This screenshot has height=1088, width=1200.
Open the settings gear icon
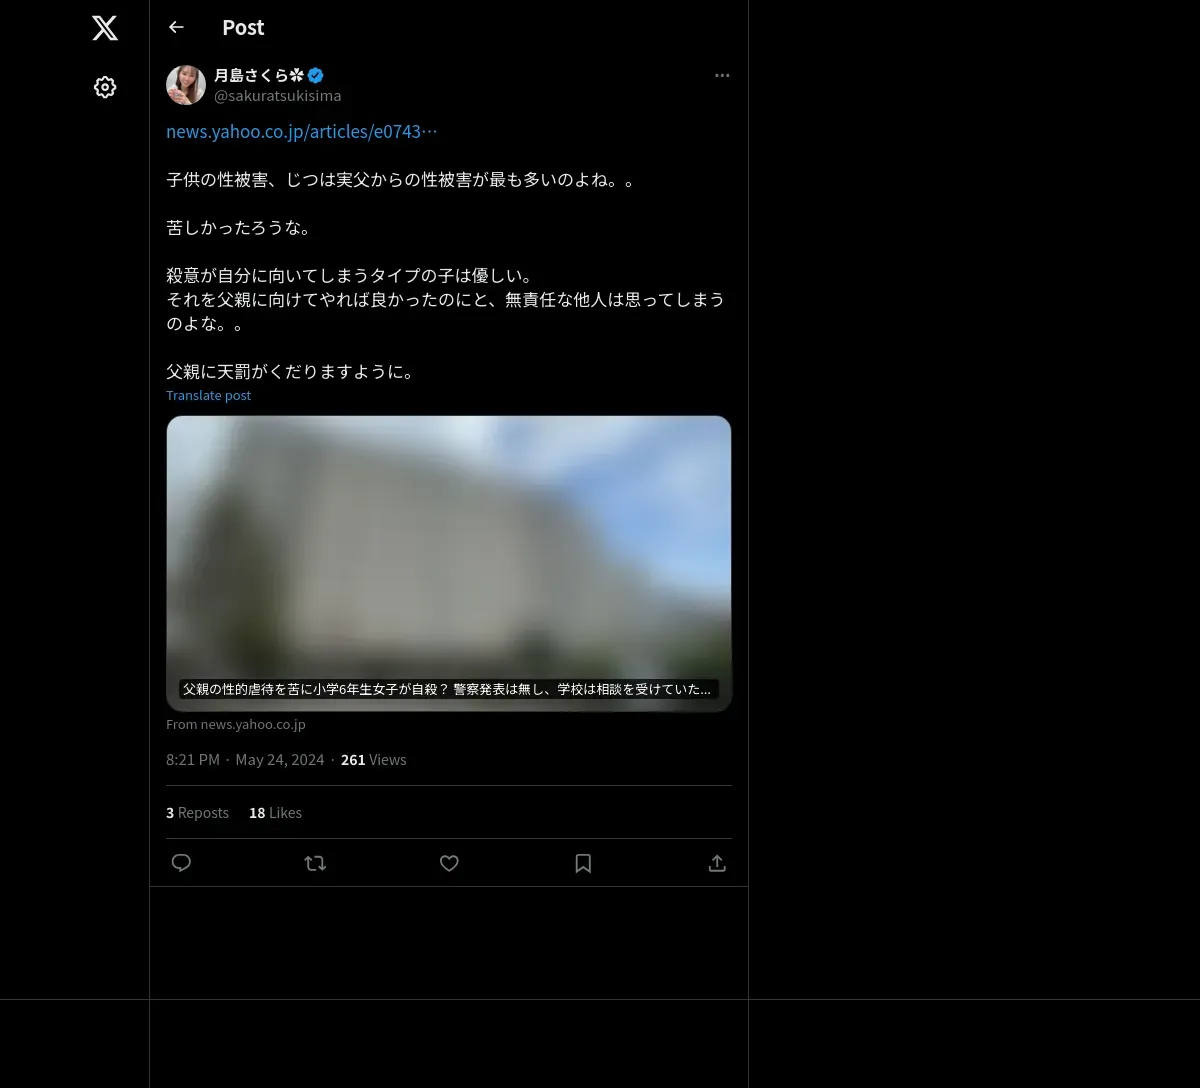[105, 87]
